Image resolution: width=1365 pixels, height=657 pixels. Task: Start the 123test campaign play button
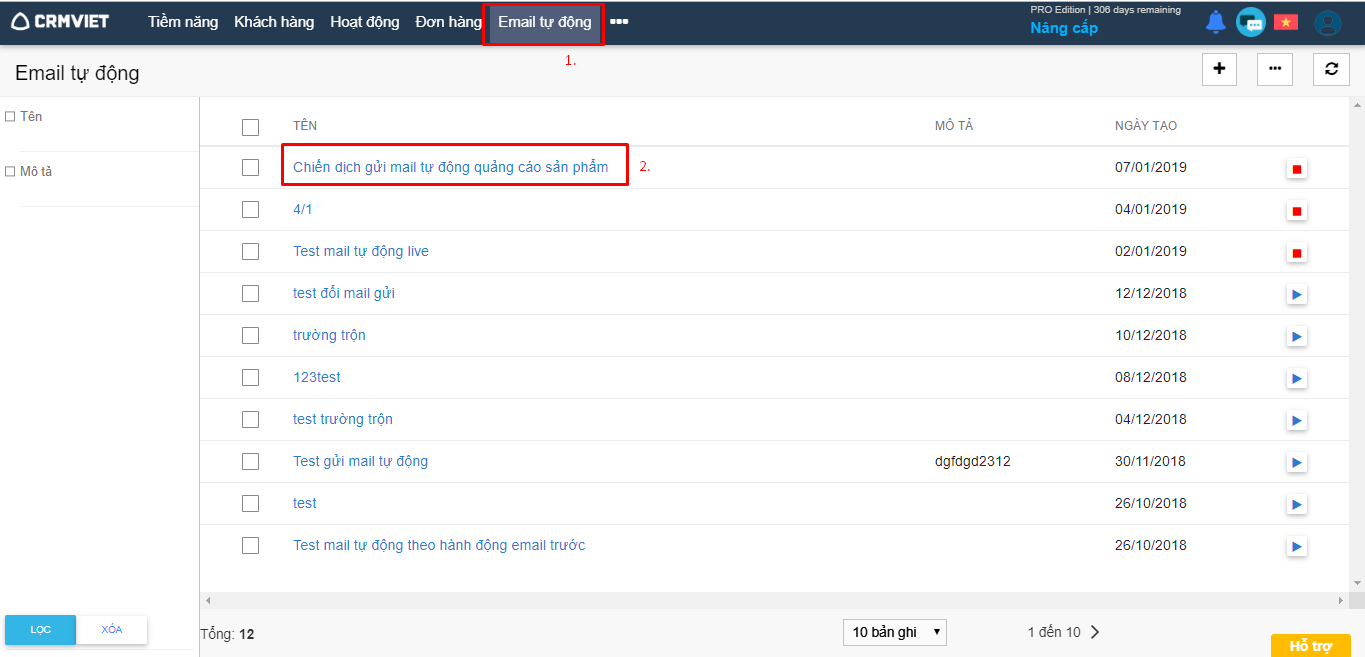coord(1296,379)
